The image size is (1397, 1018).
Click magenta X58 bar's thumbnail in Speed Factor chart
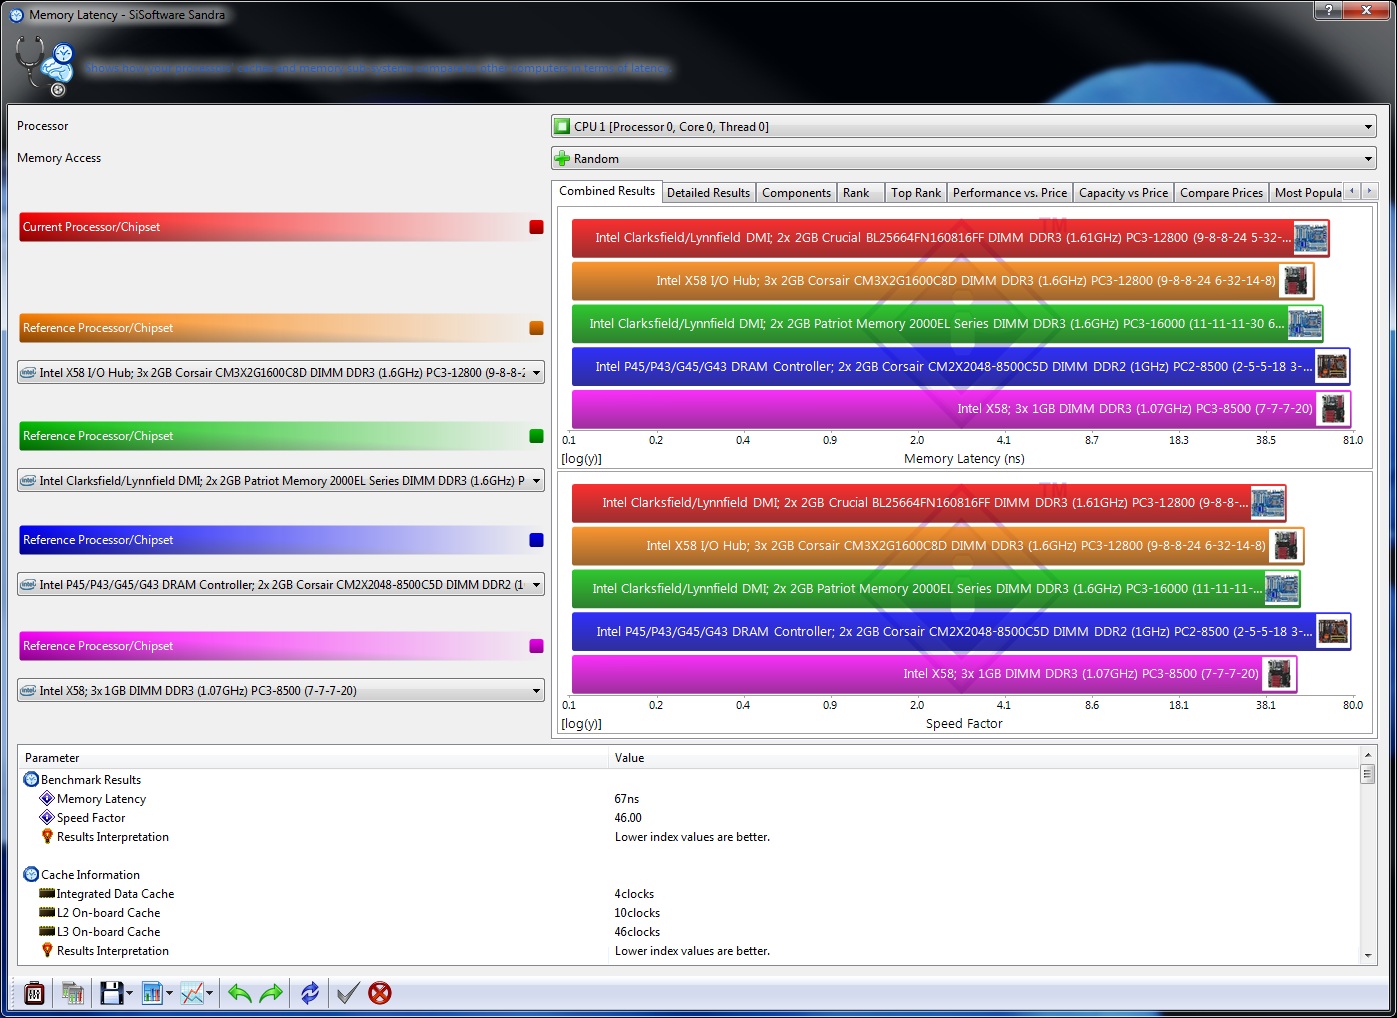(1279, 674)
